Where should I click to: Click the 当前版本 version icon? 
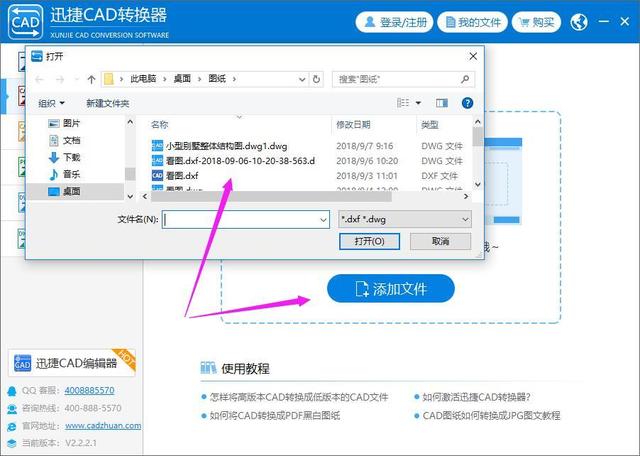tap(12, 443)
